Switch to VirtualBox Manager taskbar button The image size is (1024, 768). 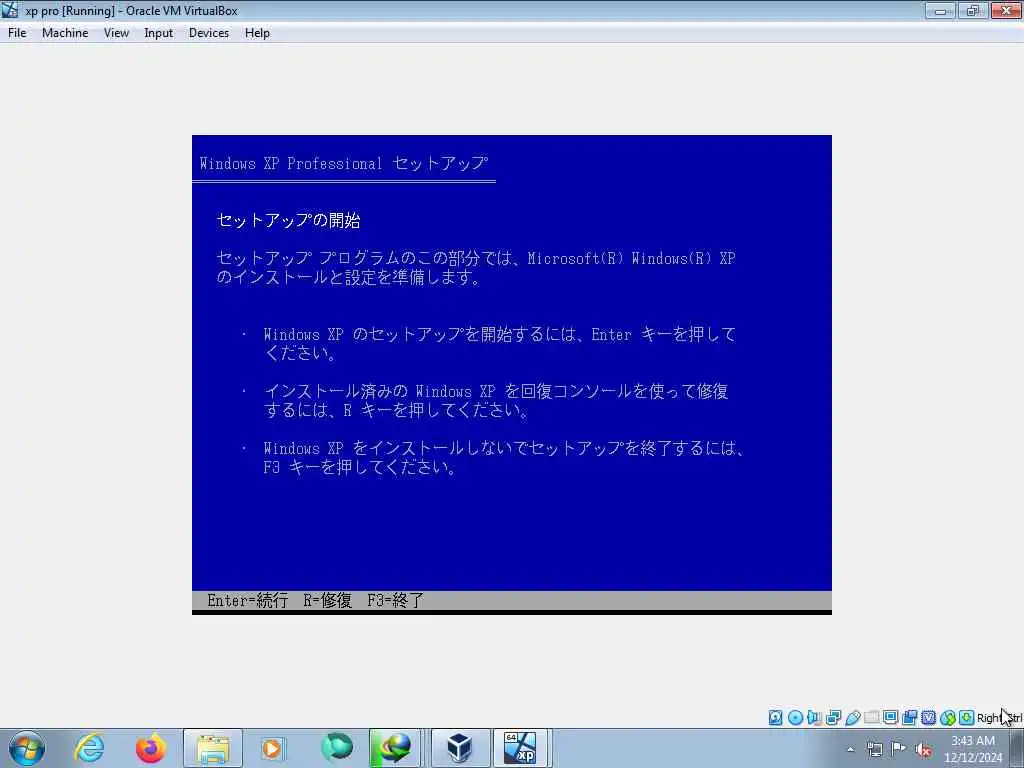pyautogui.click(x=460, y=748)
